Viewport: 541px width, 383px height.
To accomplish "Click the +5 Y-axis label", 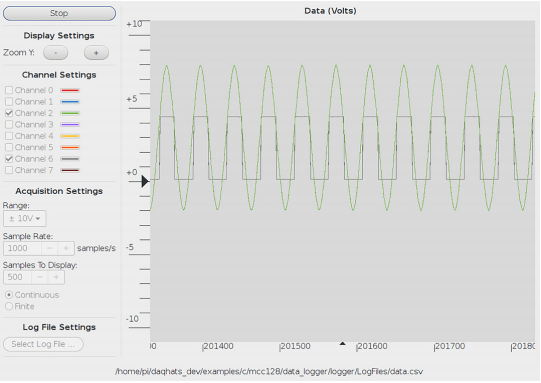I will click(132, 99).
